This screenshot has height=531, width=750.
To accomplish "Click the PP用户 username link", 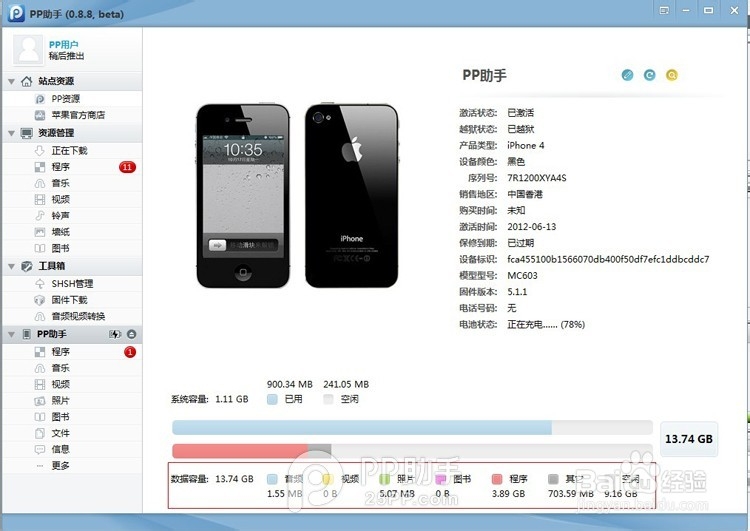I will 64,44.
